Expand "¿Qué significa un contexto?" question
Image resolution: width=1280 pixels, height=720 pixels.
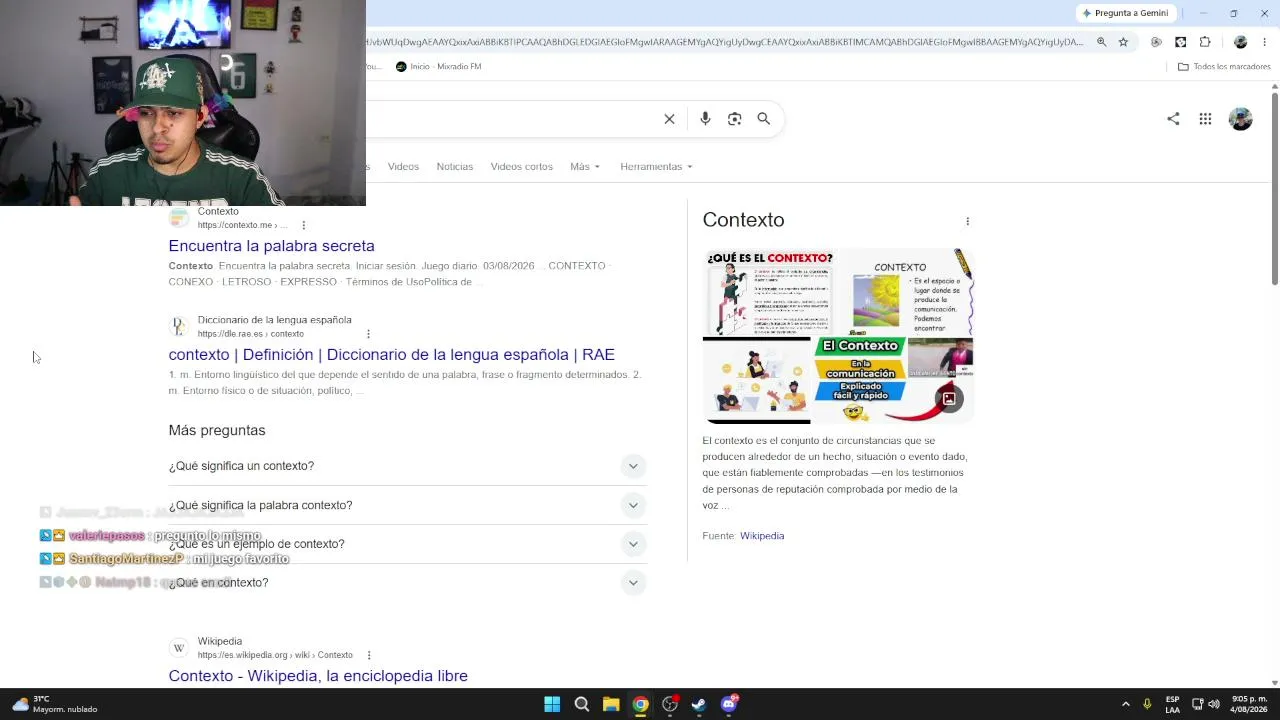[408, 466]
